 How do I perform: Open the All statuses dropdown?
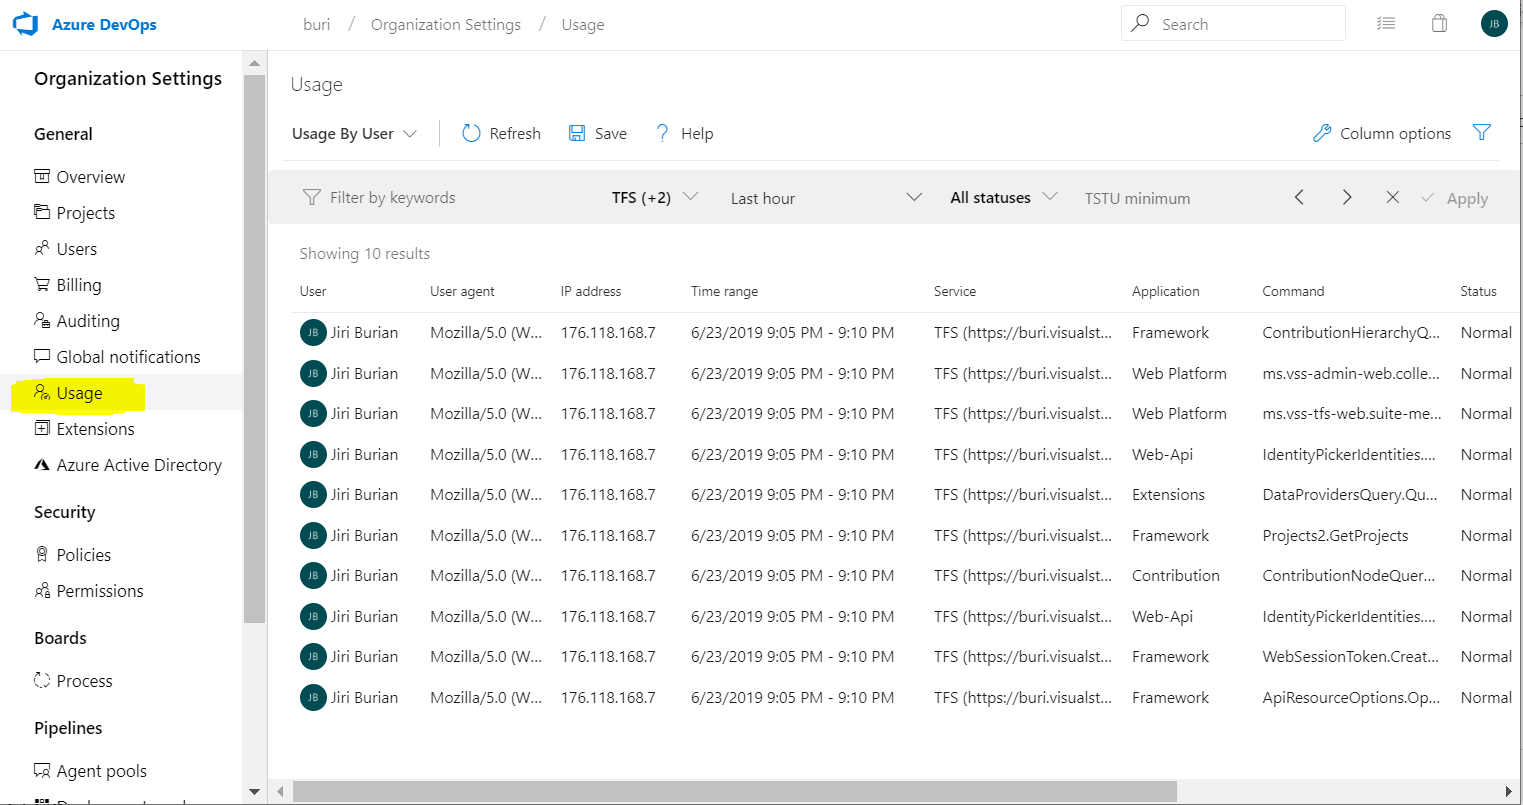[1003, 197]
